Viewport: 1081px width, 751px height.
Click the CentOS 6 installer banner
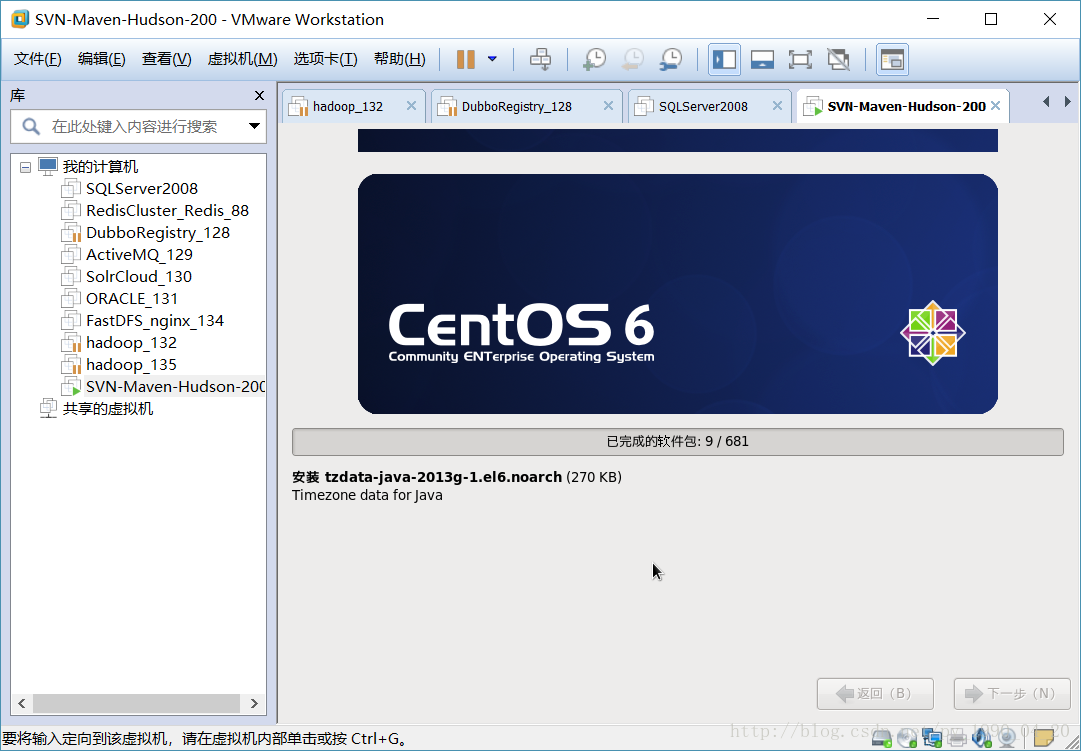pos(678,294)
